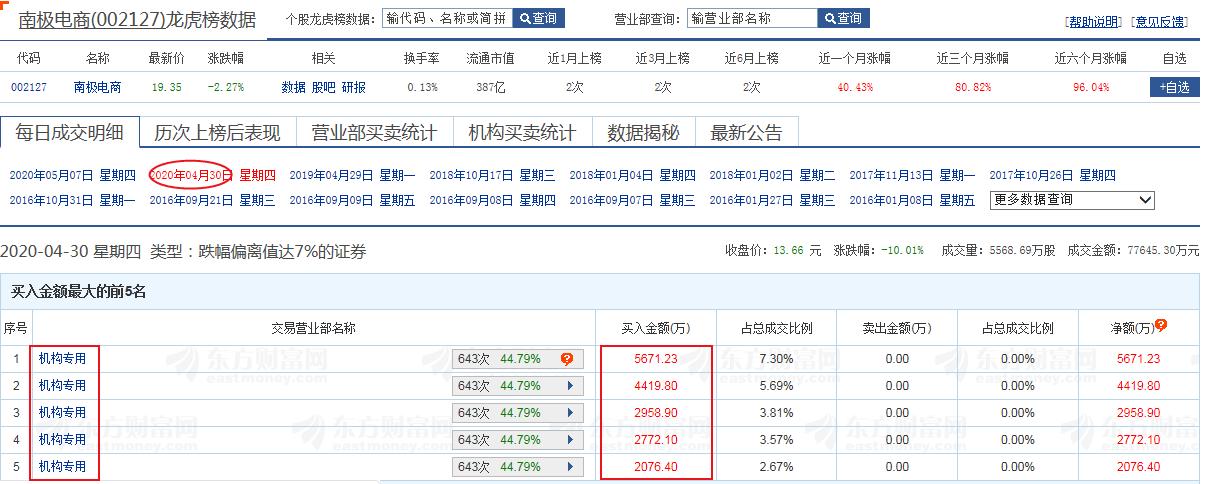Viewport: 1205px width, 484px height.
Task: Open 机构专用 link in row 4
Action: (62, 439)
